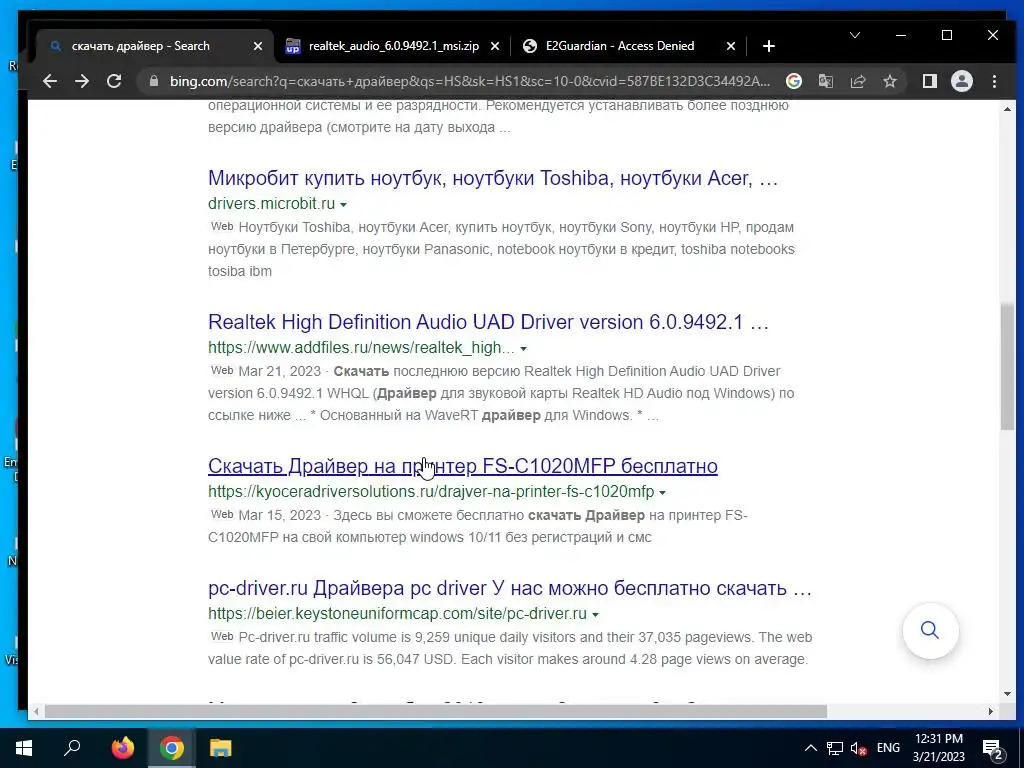Expand the drivers.microbit.ru URL dropdown arrow
1024x768 pixels.
(344, 204)
